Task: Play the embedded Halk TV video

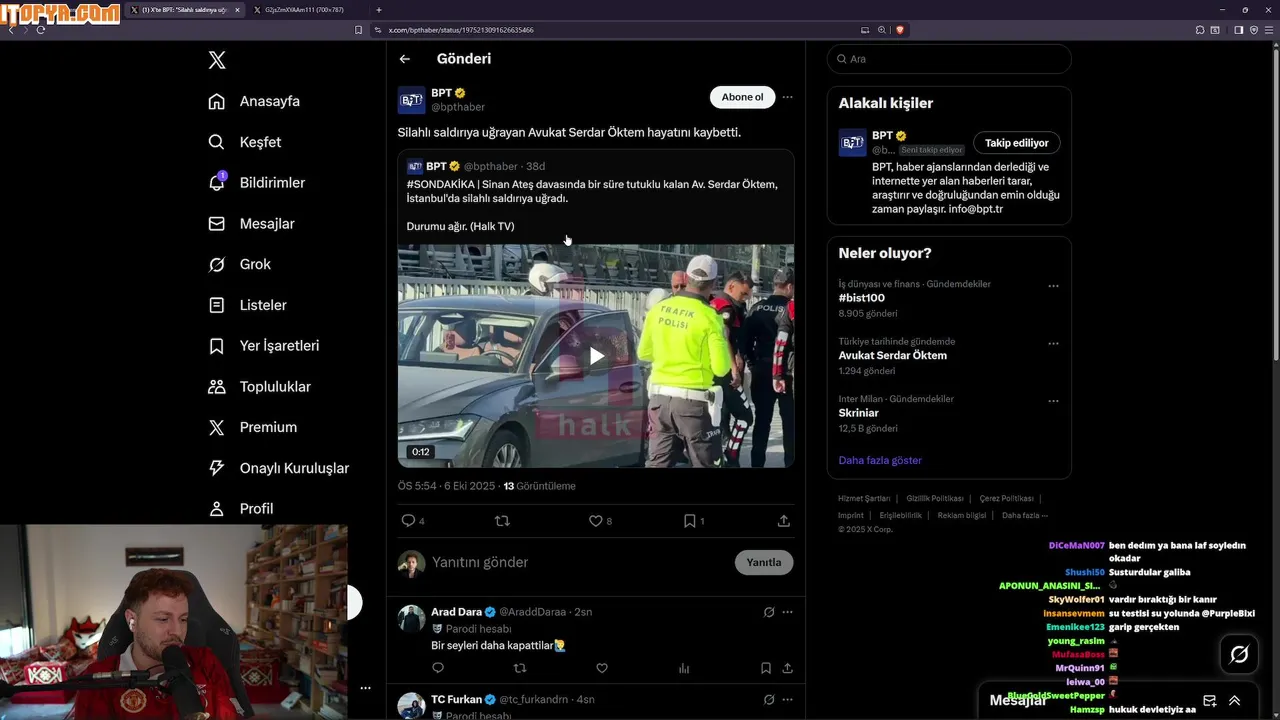Action: (596, 355)
